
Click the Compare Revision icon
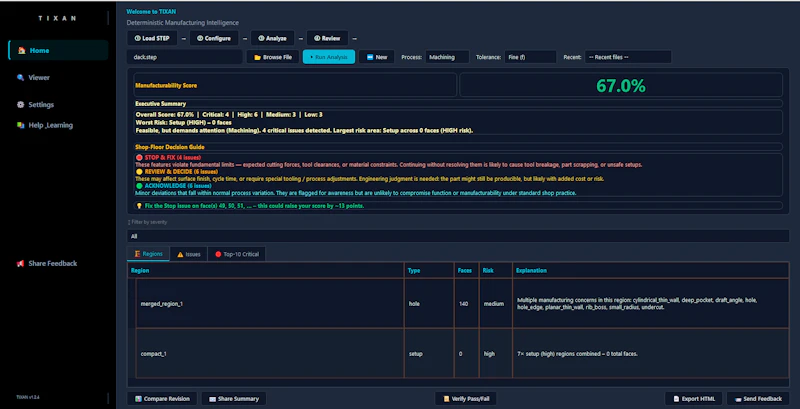click(138, 399)
